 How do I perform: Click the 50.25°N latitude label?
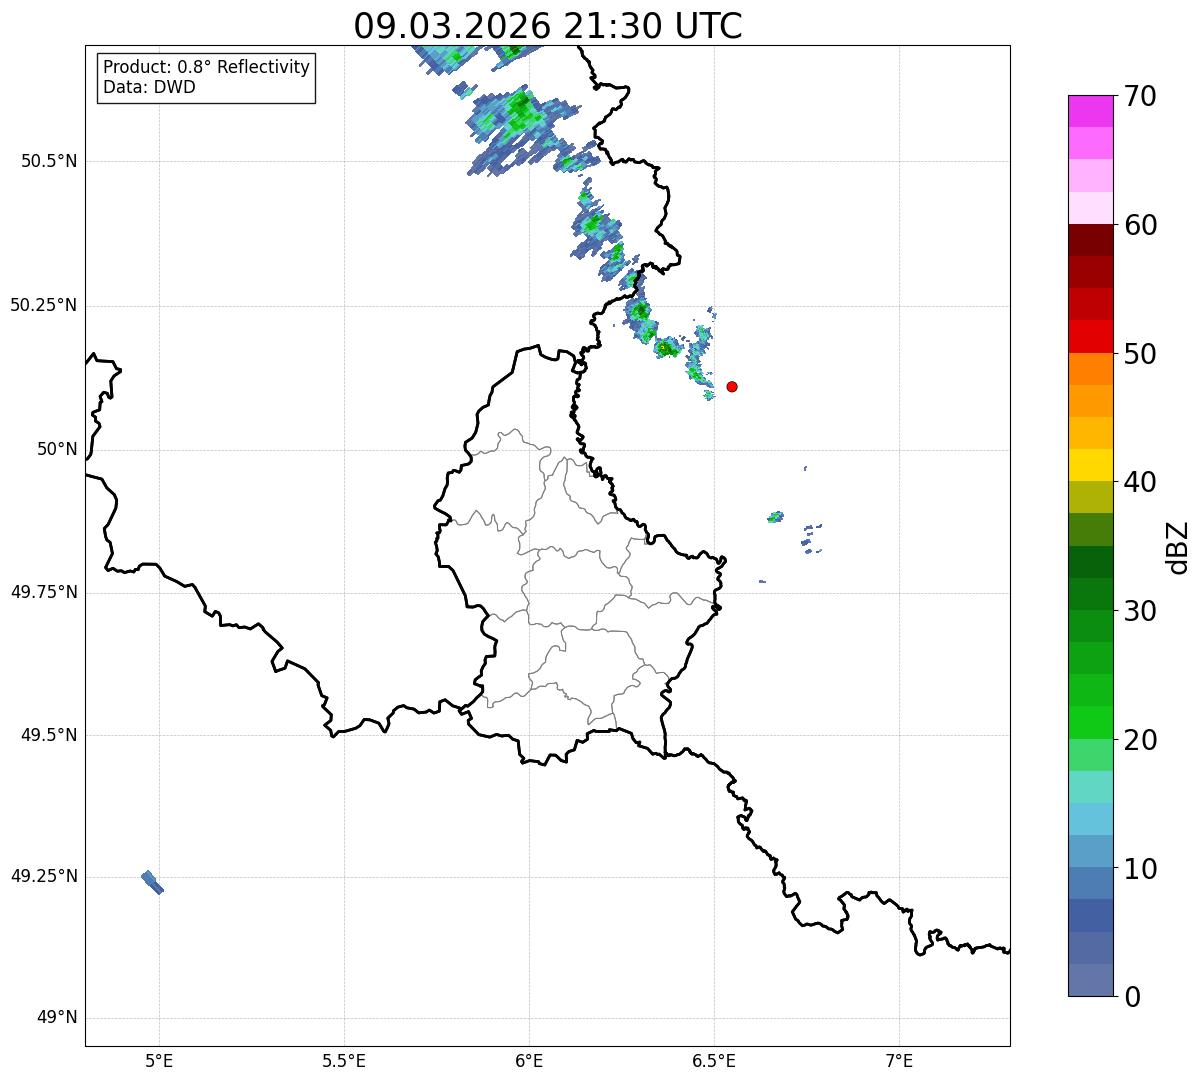[44, 305]
